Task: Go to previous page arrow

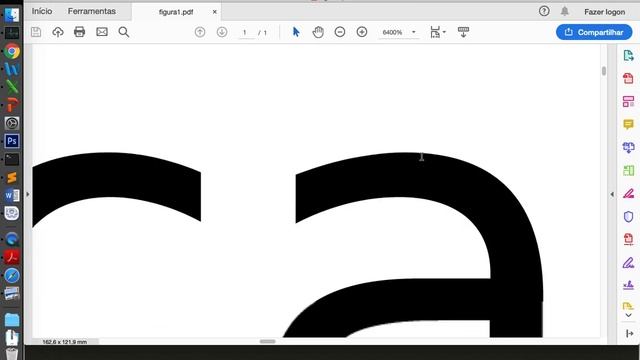Action: tap(200, 32)
